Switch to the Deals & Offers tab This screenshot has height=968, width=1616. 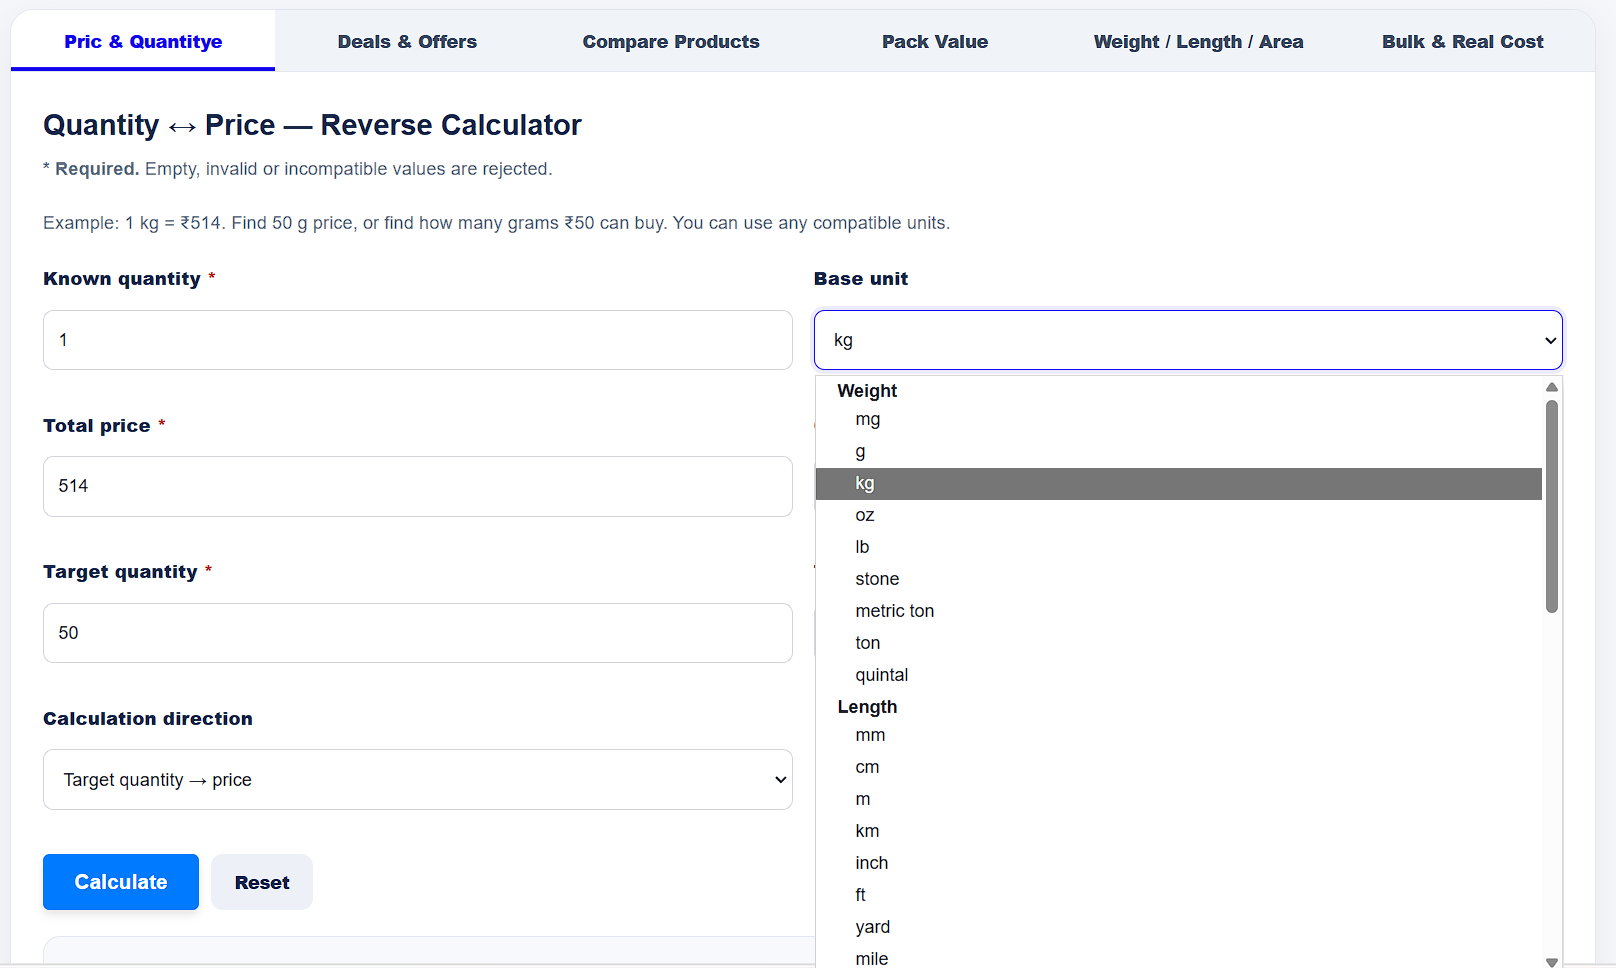tap(407, 41)
